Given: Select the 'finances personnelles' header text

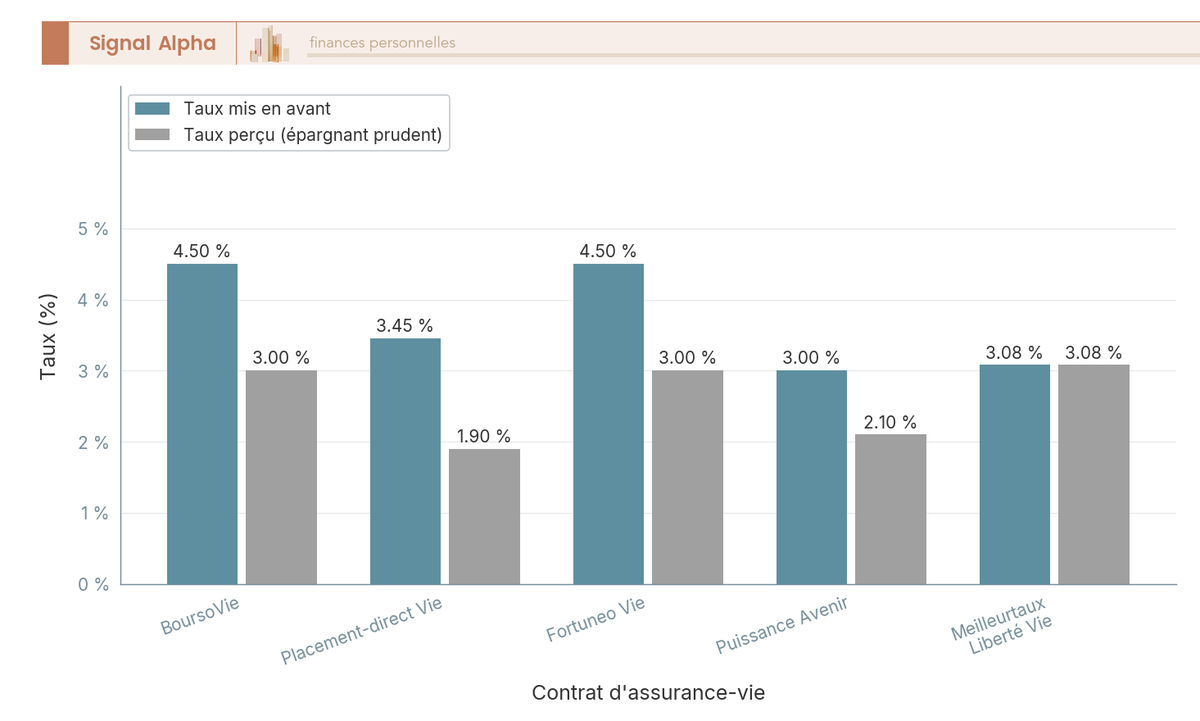Looking at the screenshot, I should pos(382,43).
